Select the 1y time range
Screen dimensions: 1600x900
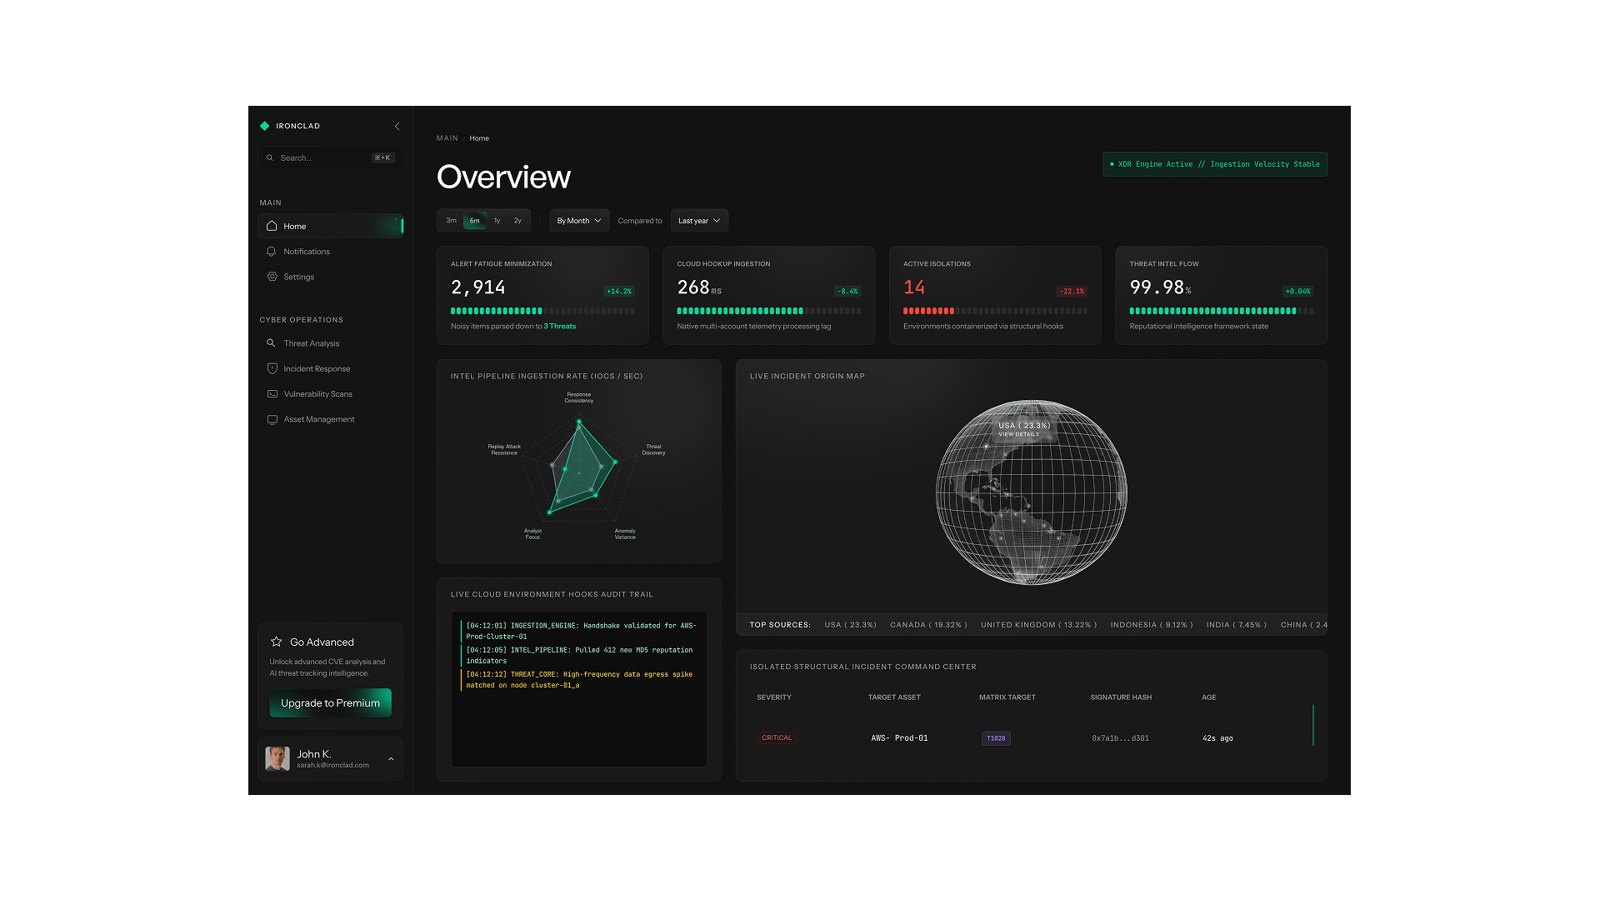coord(497,221)
